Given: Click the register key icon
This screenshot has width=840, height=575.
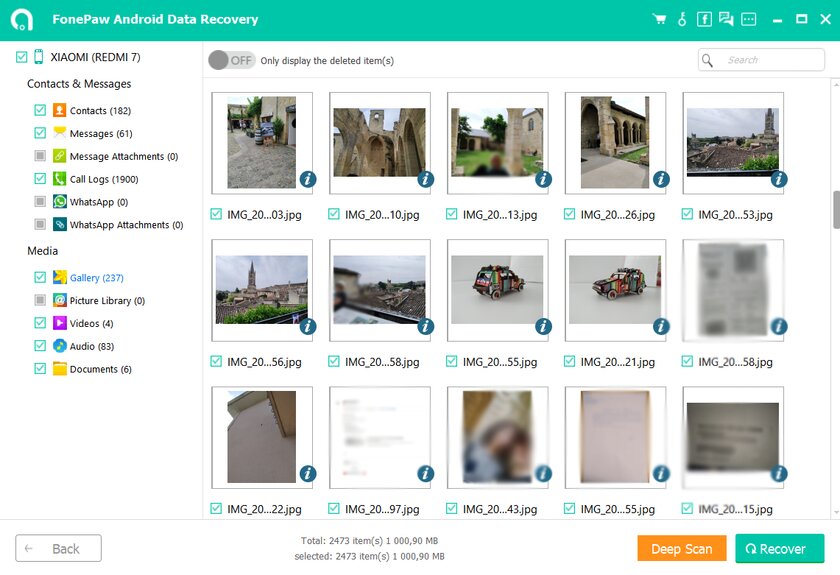Looking at the screenshot, I should pyautogui.click(x=682, y=19).
